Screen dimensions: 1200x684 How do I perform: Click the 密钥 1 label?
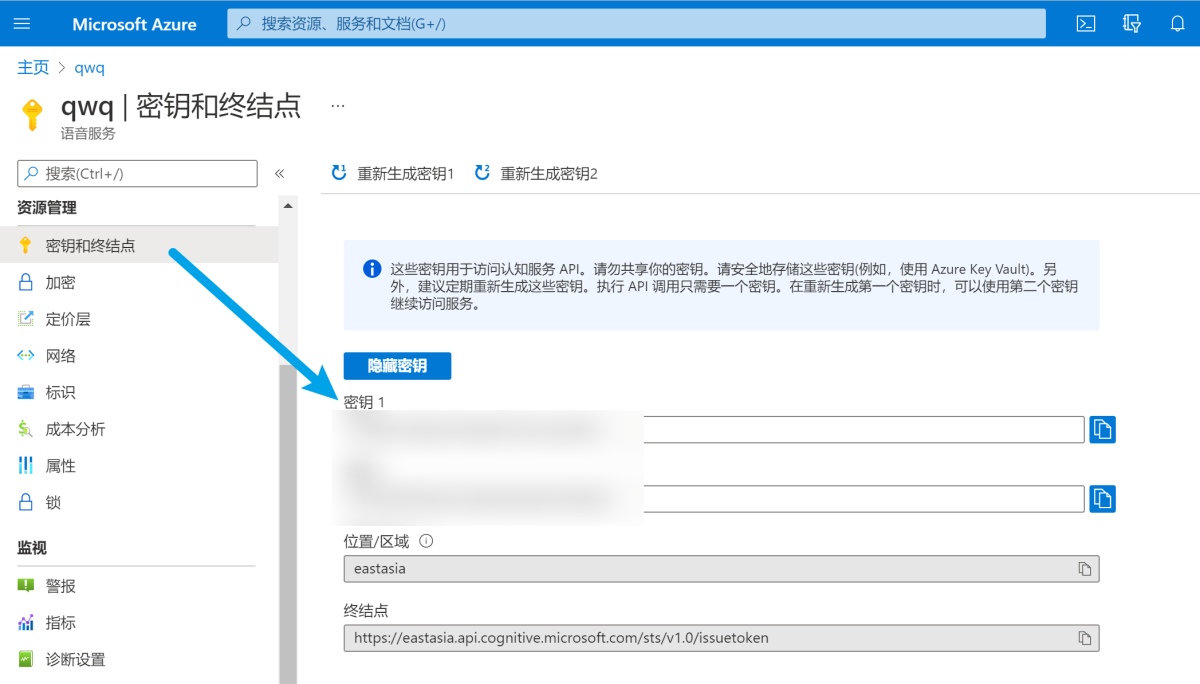point(364,402)
